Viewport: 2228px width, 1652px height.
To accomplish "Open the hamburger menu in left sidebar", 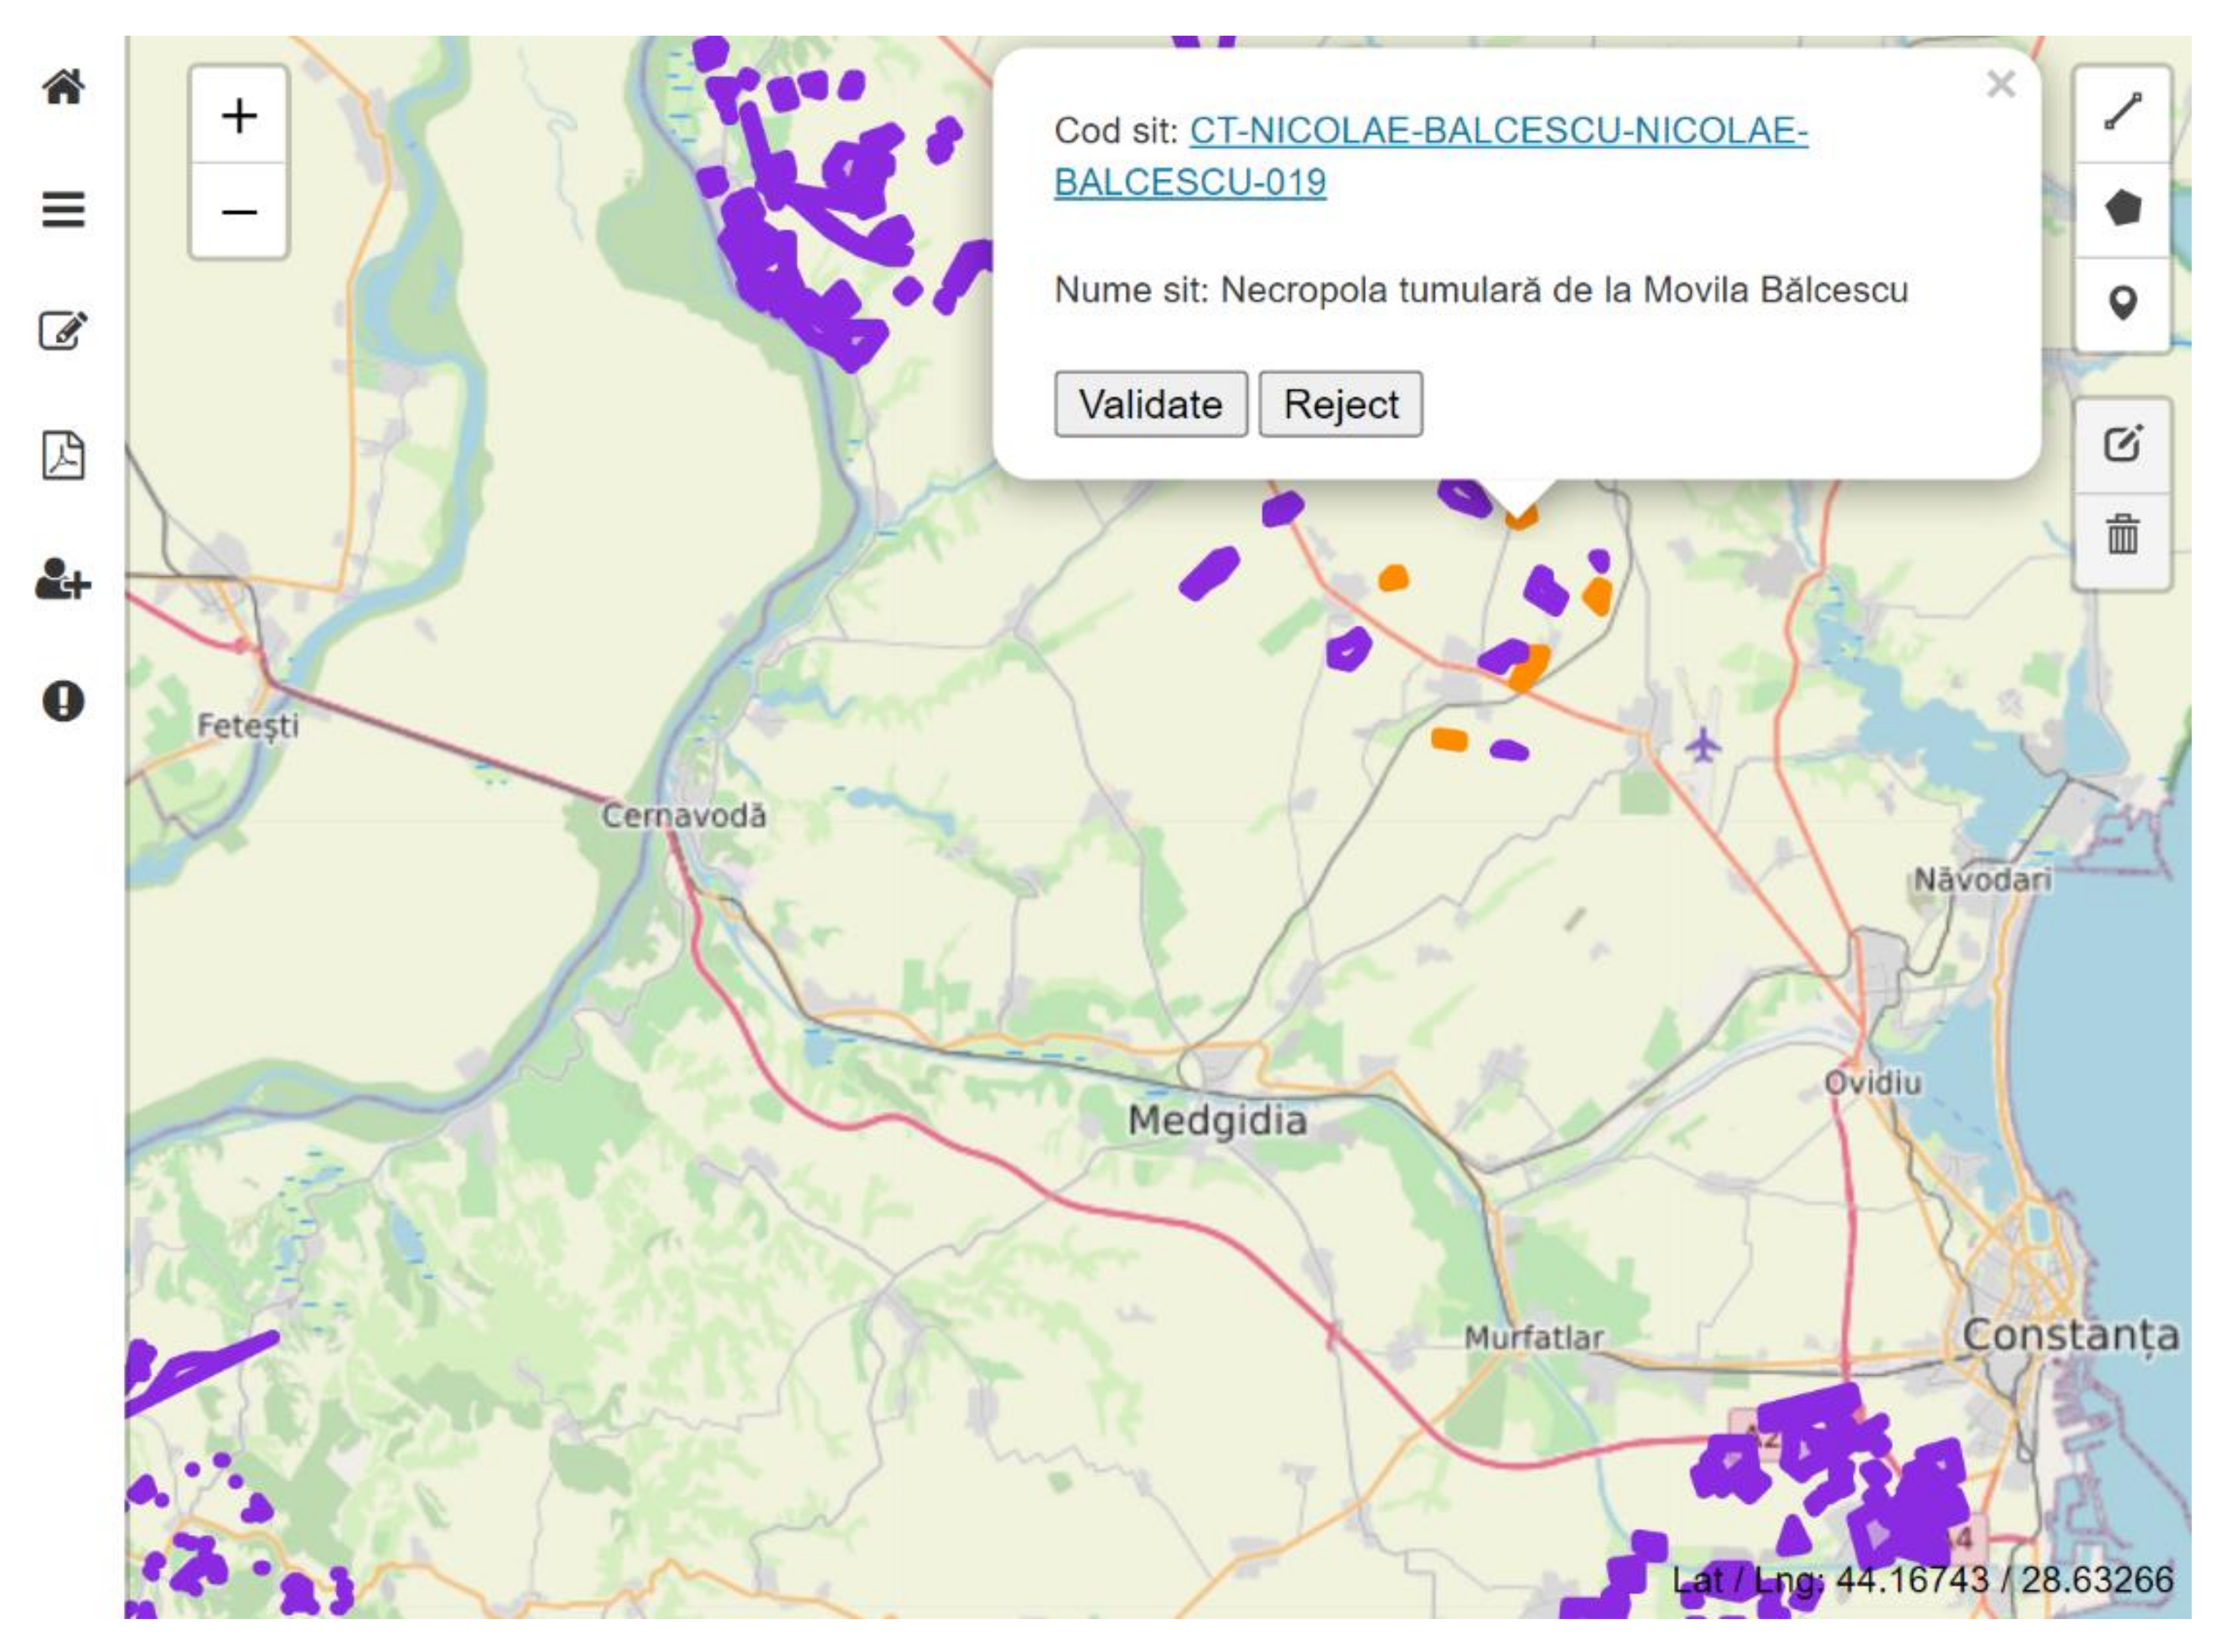I will click(x=63, y=210).
